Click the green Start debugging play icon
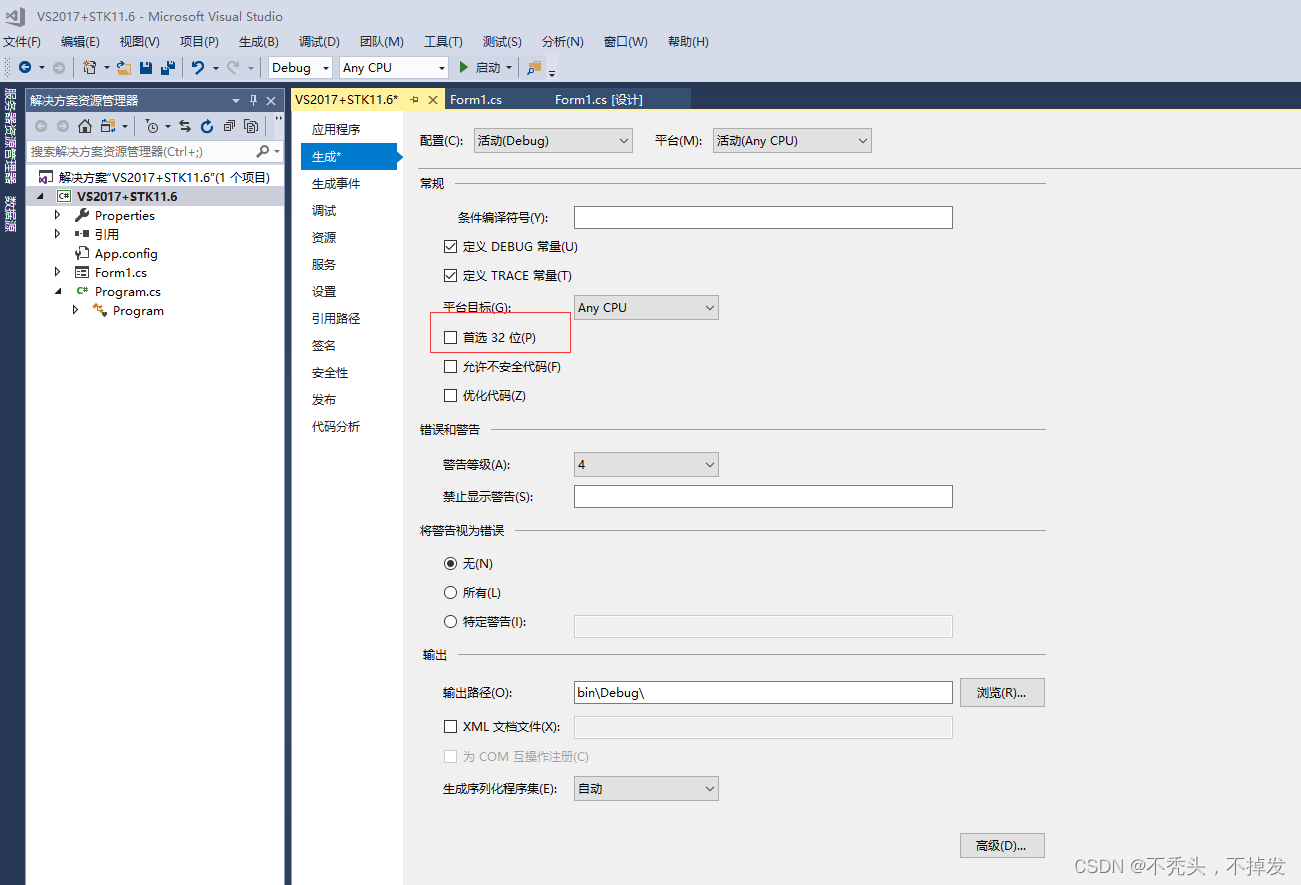The image size is (1301, 885). [x=464, y=68]
